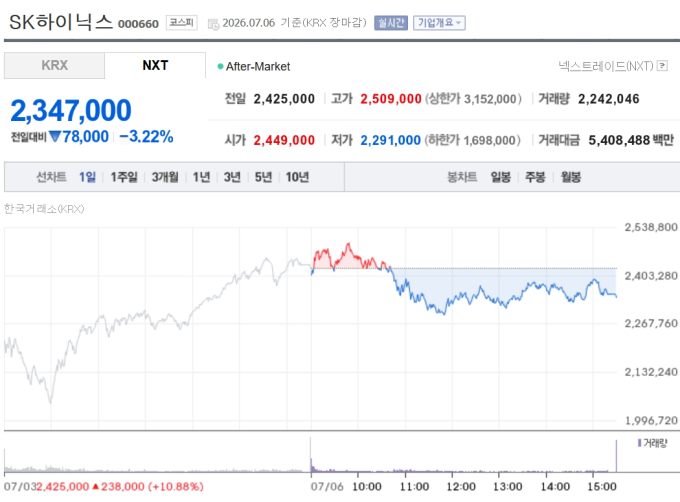Click the green After-Market status dot
680x502 pixels.
point(220,67)
